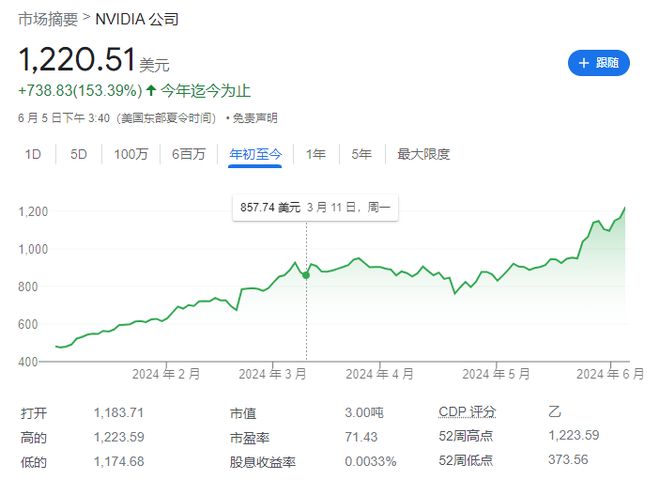Click the 1,220.51 price value

click(x=77, y=59)
